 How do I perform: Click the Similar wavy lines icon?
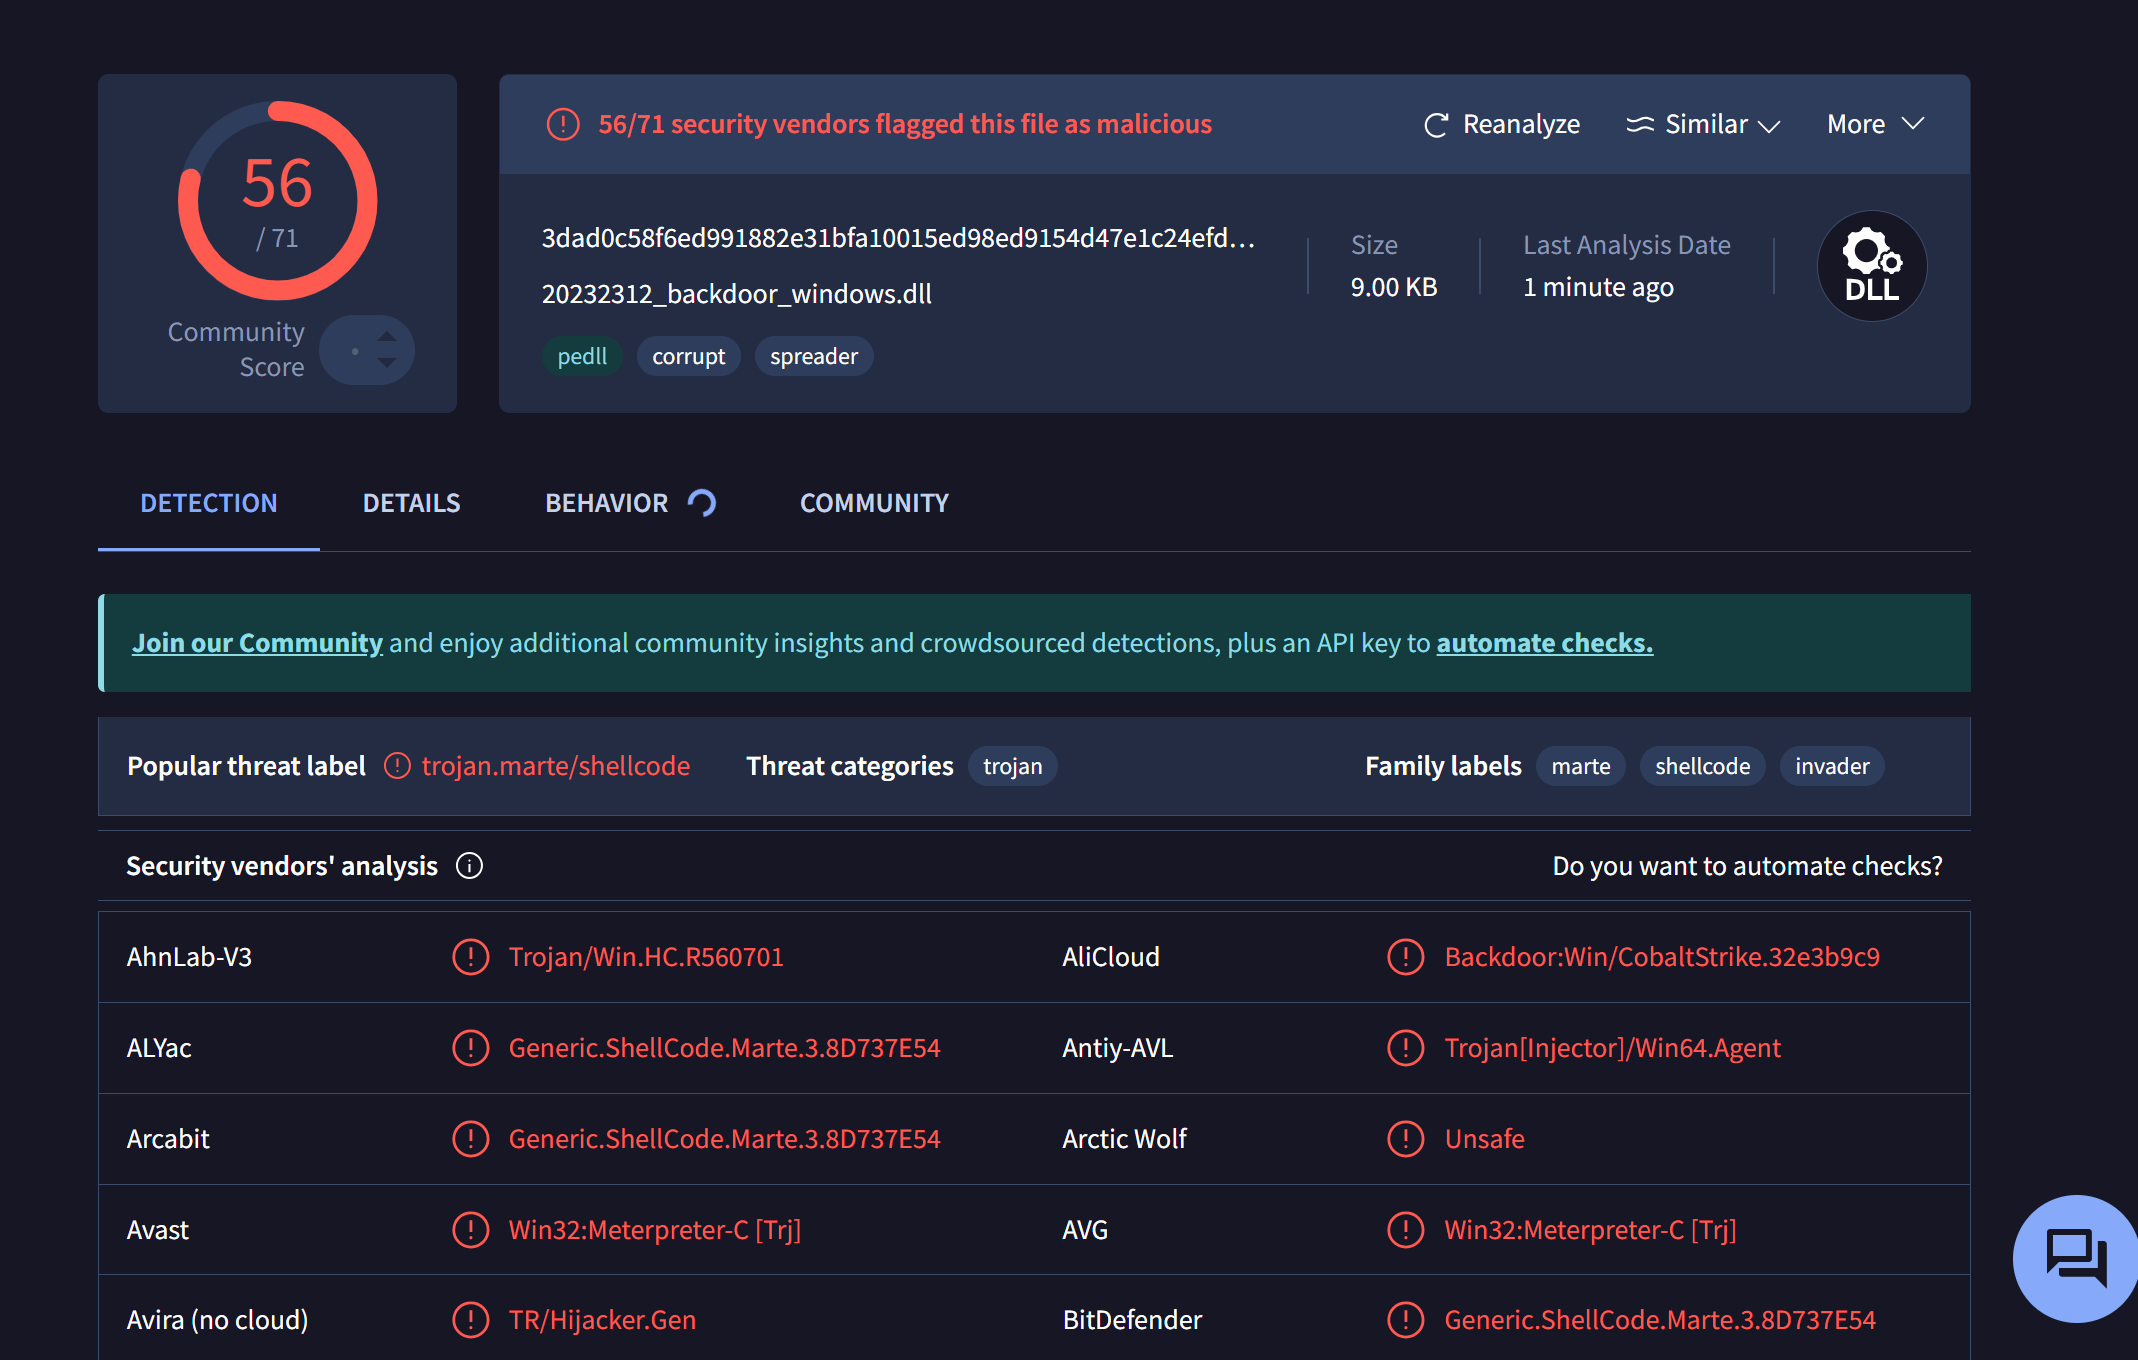[1640, 125]
